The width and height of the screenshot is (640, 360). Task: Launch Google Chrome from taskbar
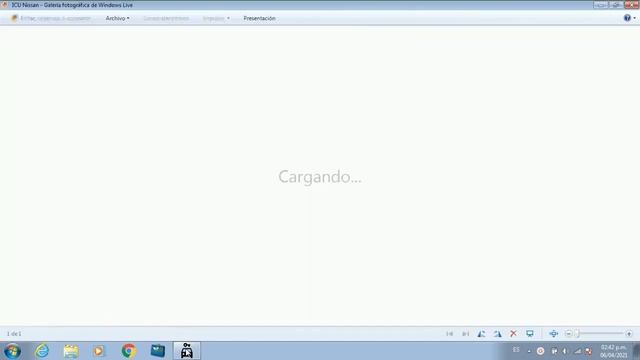129,351
